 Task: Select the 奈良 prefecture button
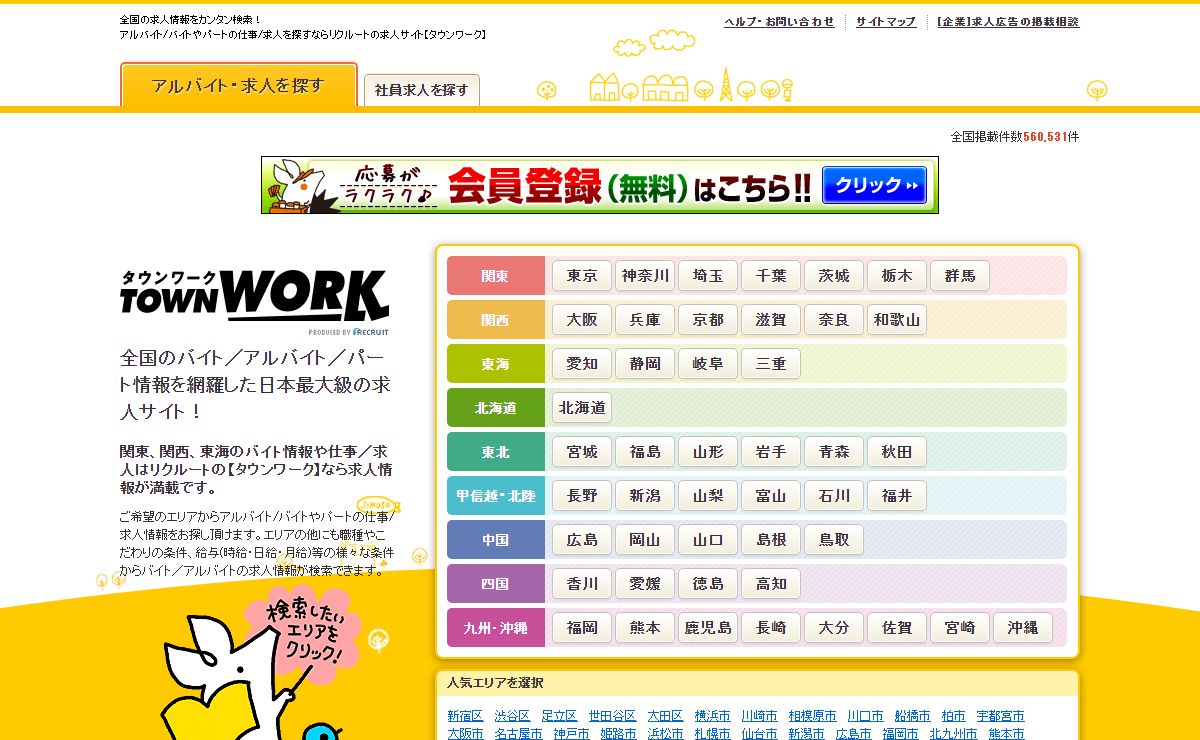coord(834,320)
